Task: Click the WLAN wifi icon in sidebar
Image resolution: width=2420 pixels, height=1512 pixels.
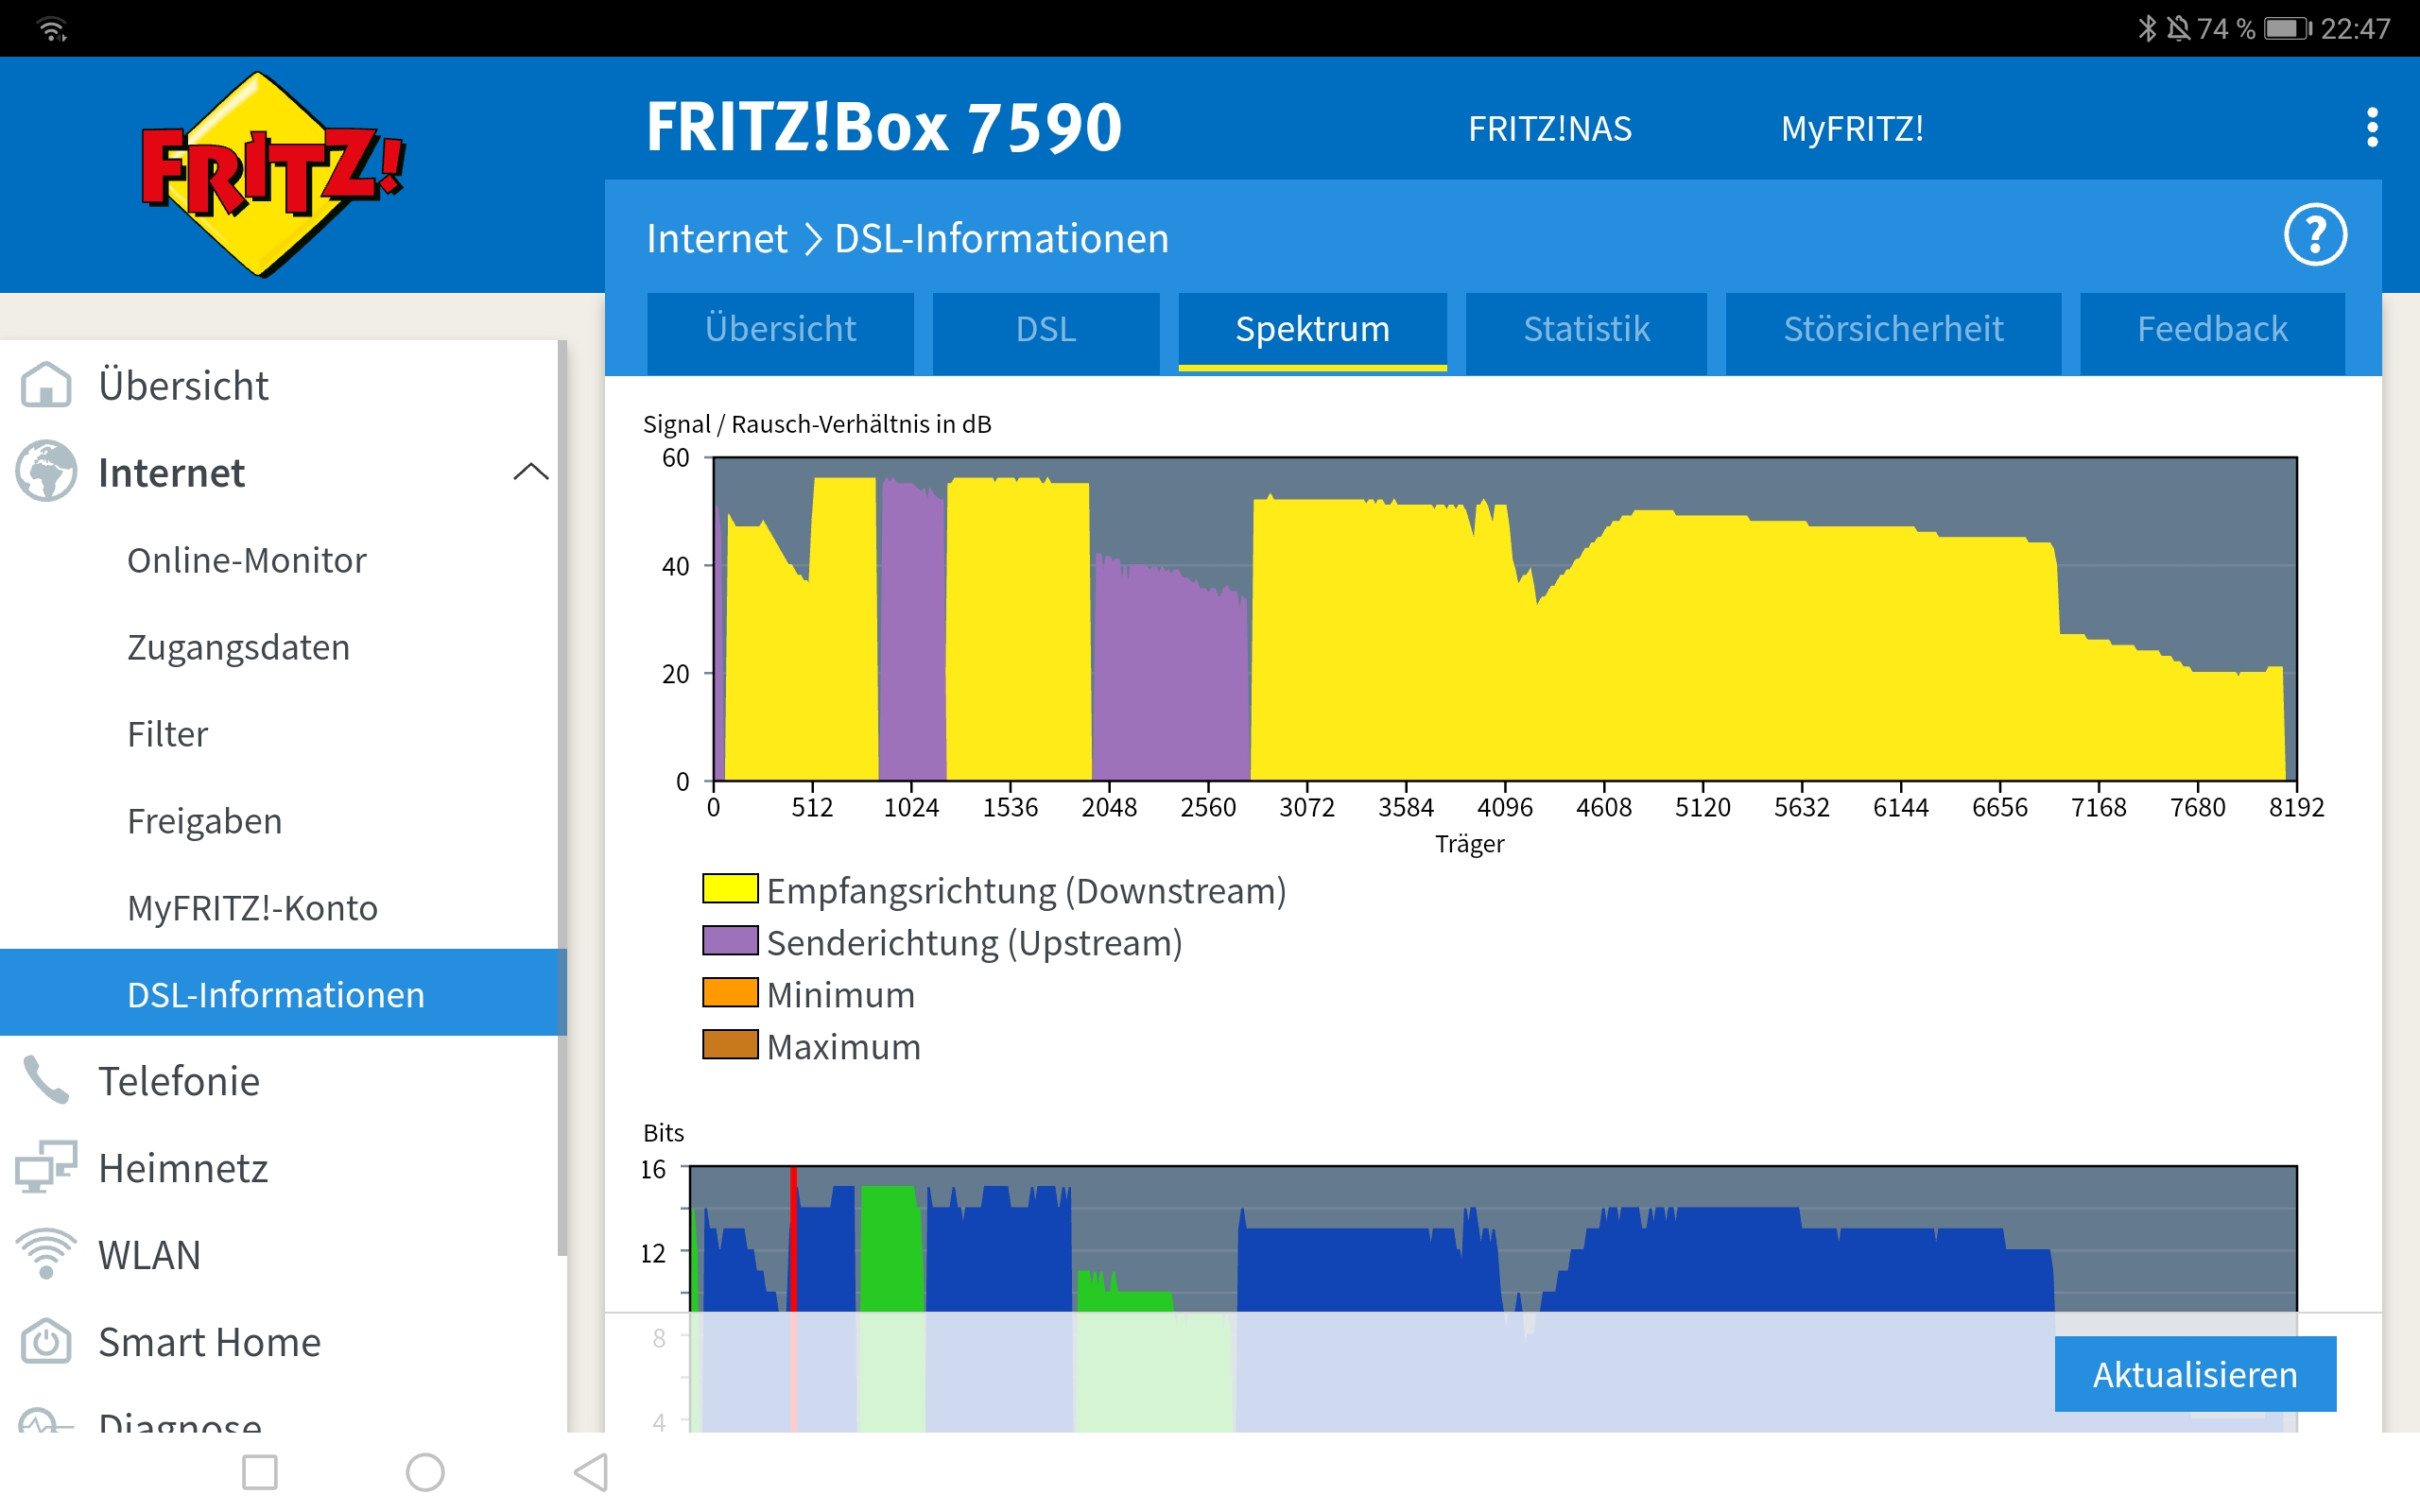Action: [x=46, y=1254]
